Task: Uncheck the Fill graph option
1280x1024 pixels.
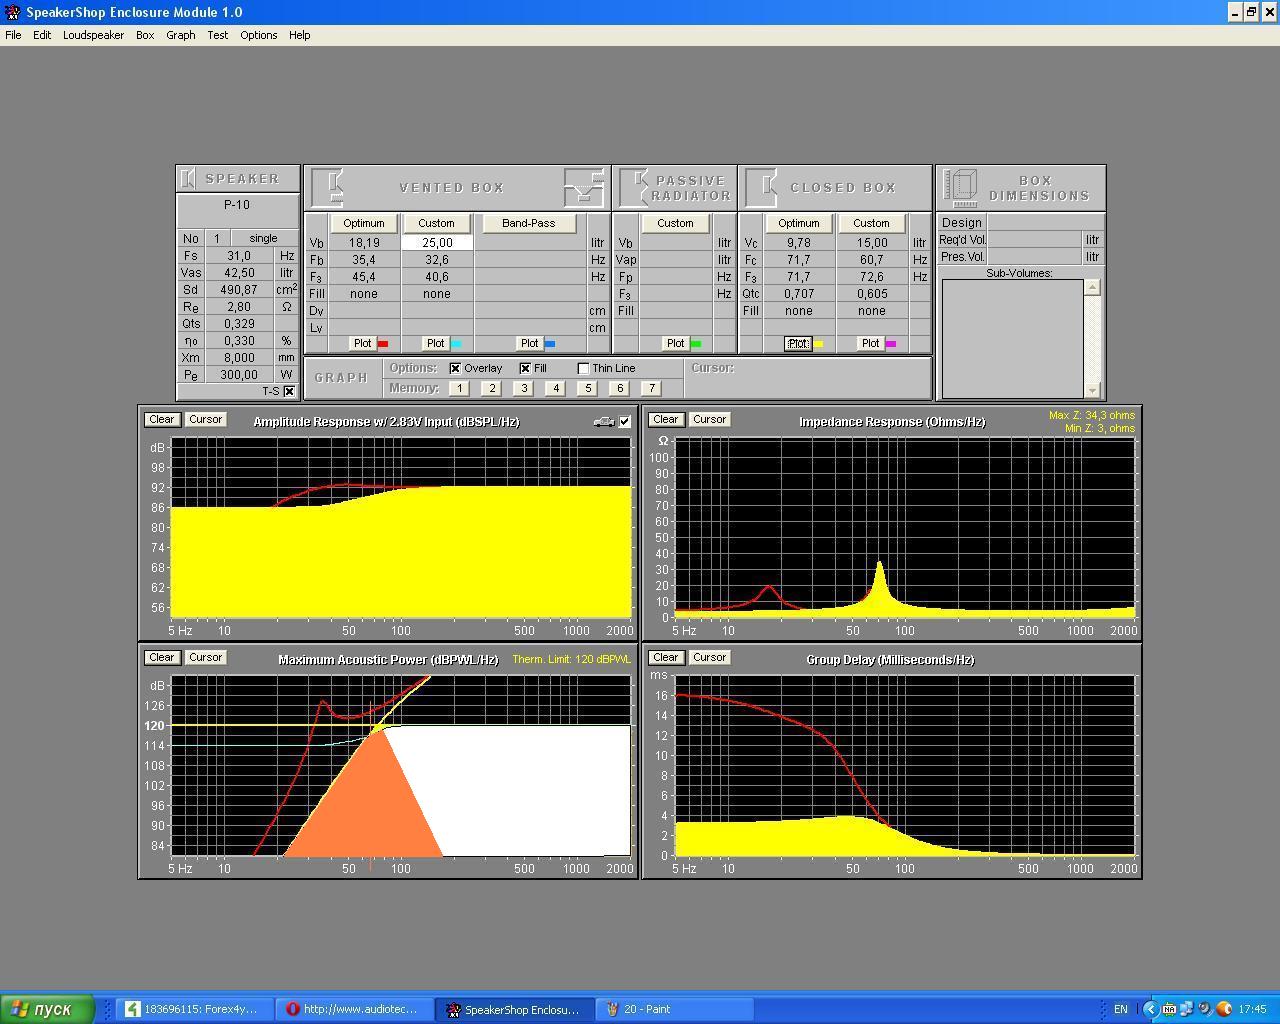Action: [x=525, y=368]
